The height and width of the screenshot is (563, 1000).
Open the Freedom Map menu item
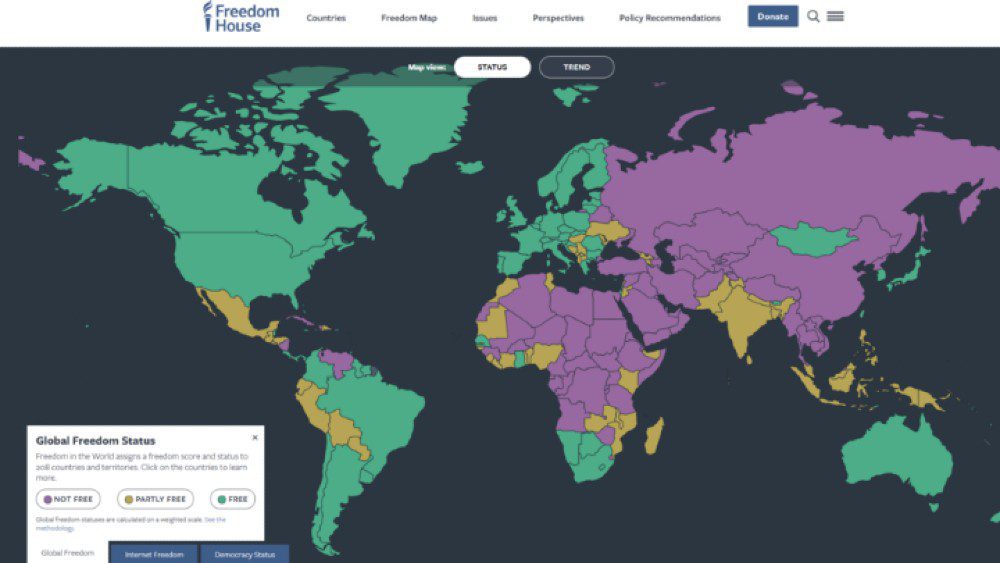(x=408, y=18)
